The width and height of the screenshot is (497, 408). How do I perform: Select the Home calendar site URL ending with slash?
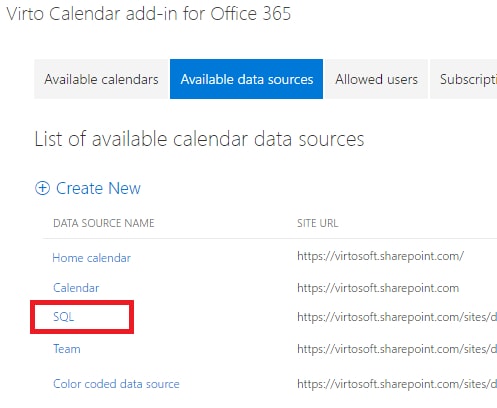tap(380, 256)
